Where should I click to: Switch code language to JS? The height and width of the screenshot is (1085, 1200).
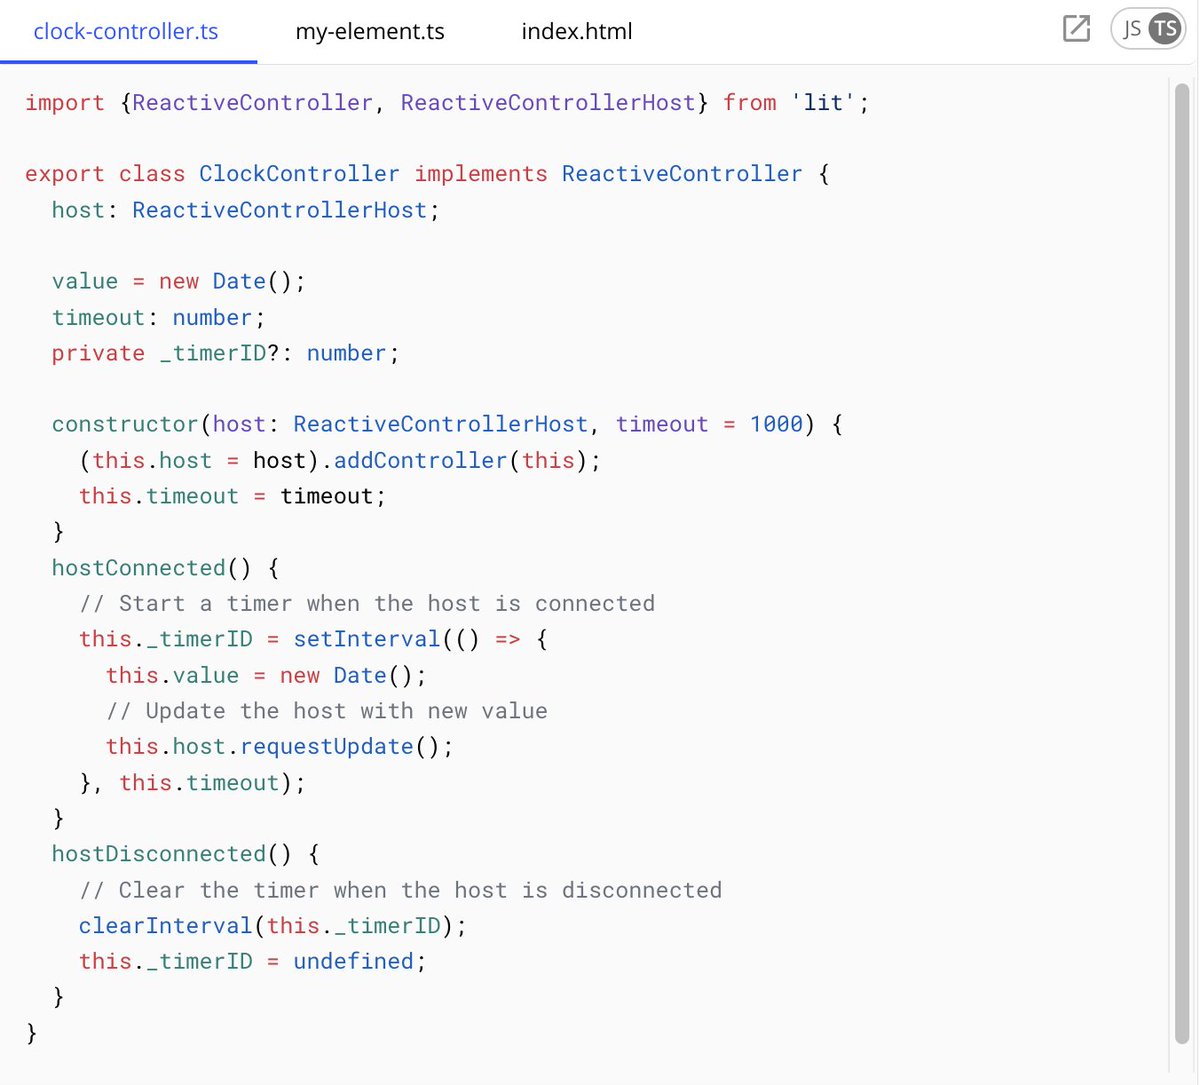[1131, 28]
